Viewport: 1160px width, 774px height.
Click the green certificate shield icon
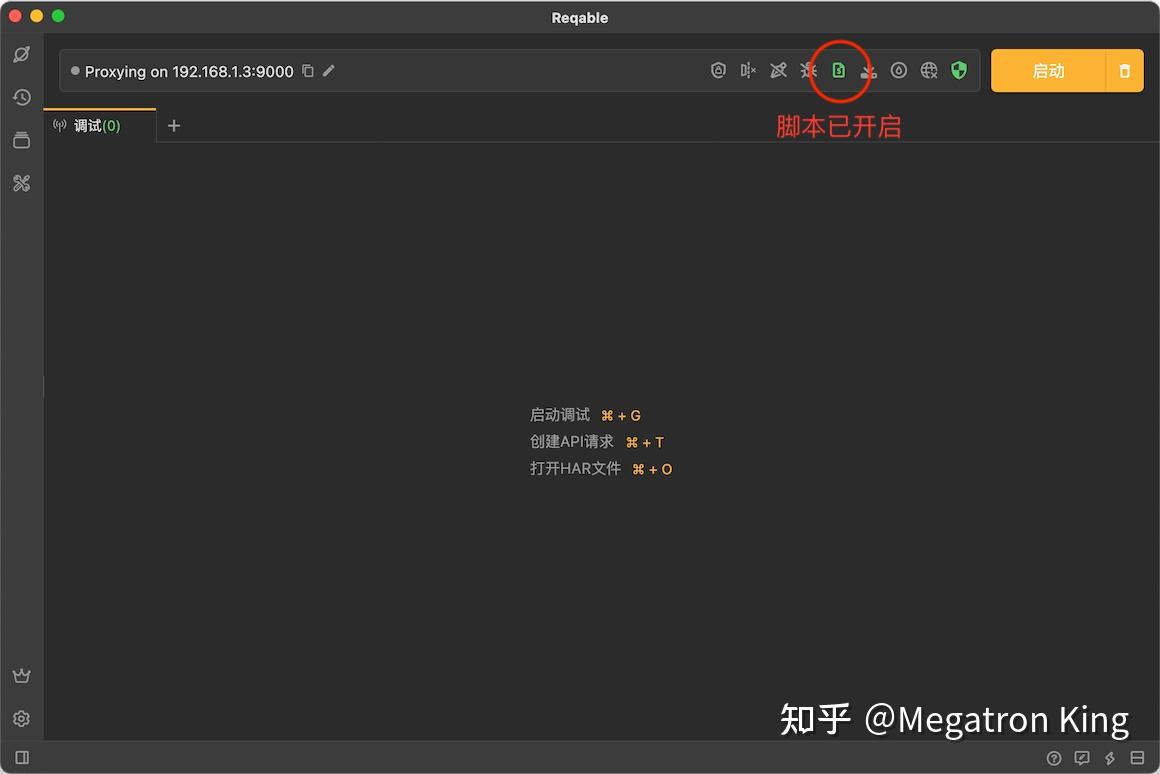click(x=958, y=70)
